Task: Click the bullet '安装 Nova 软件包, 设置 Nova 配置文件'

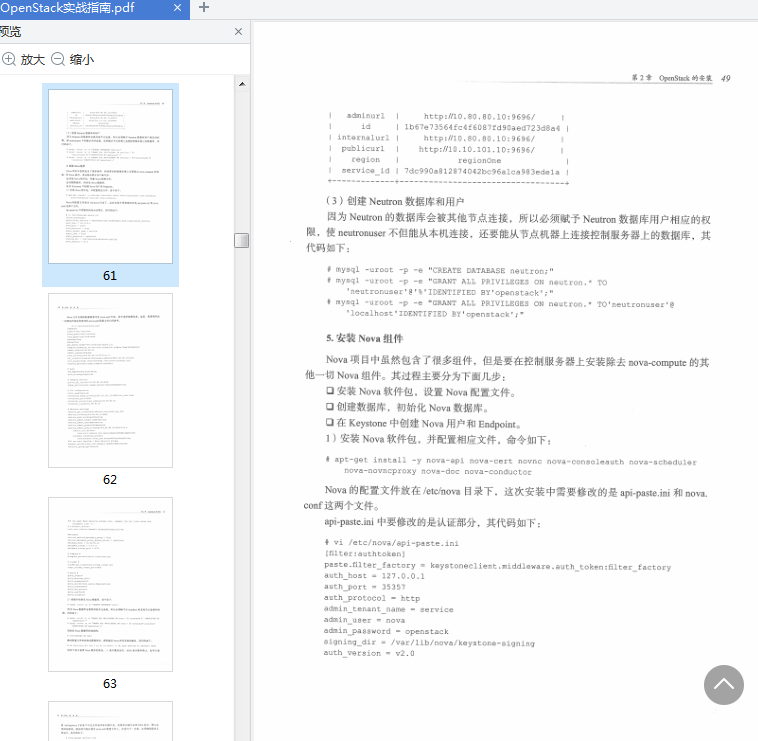Action: point(421,392)
